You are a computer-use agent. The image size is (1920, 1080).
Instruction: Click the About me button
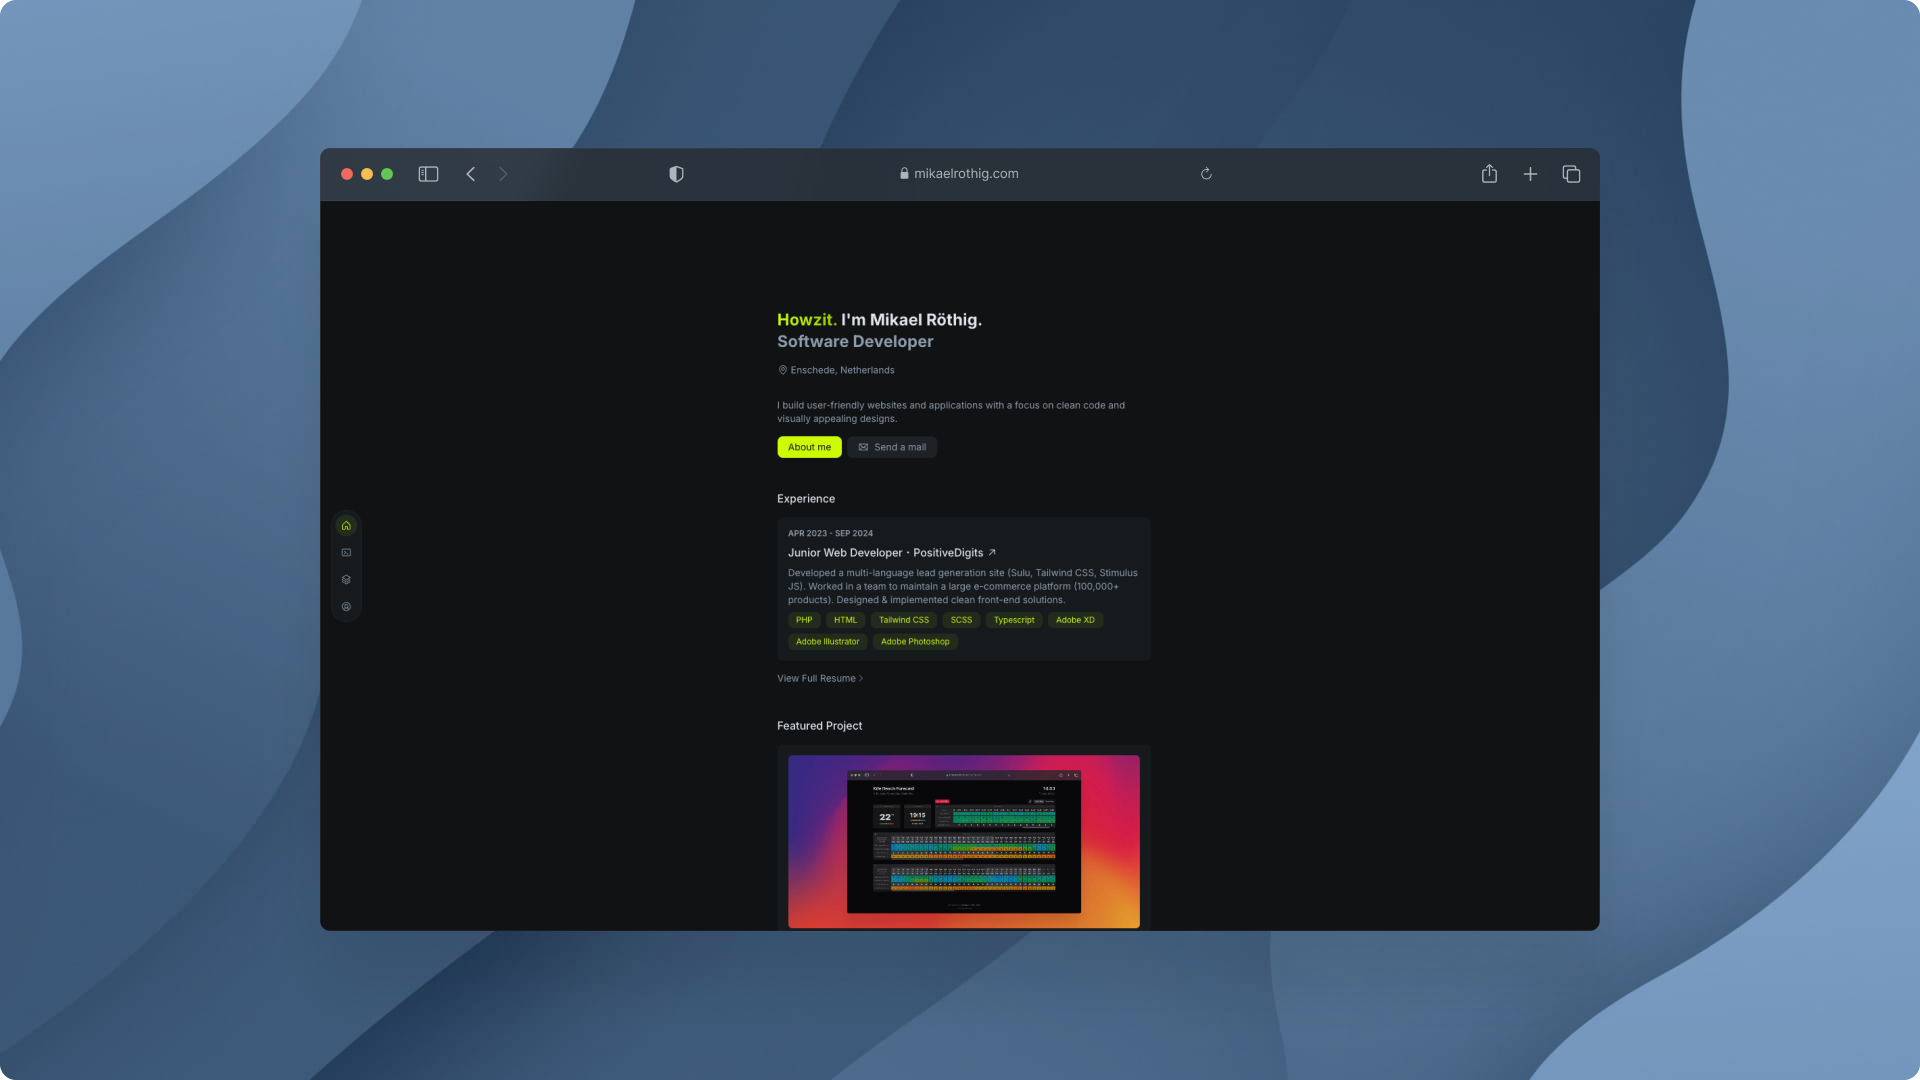pos(809,447)
